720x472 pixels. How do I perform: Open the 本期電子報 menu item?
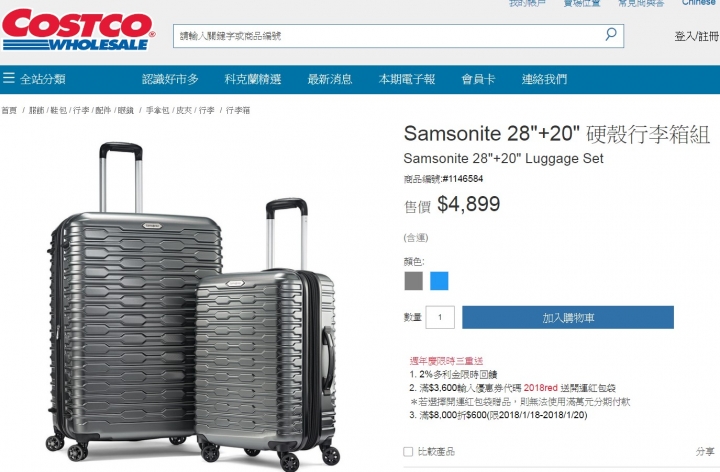407,79
